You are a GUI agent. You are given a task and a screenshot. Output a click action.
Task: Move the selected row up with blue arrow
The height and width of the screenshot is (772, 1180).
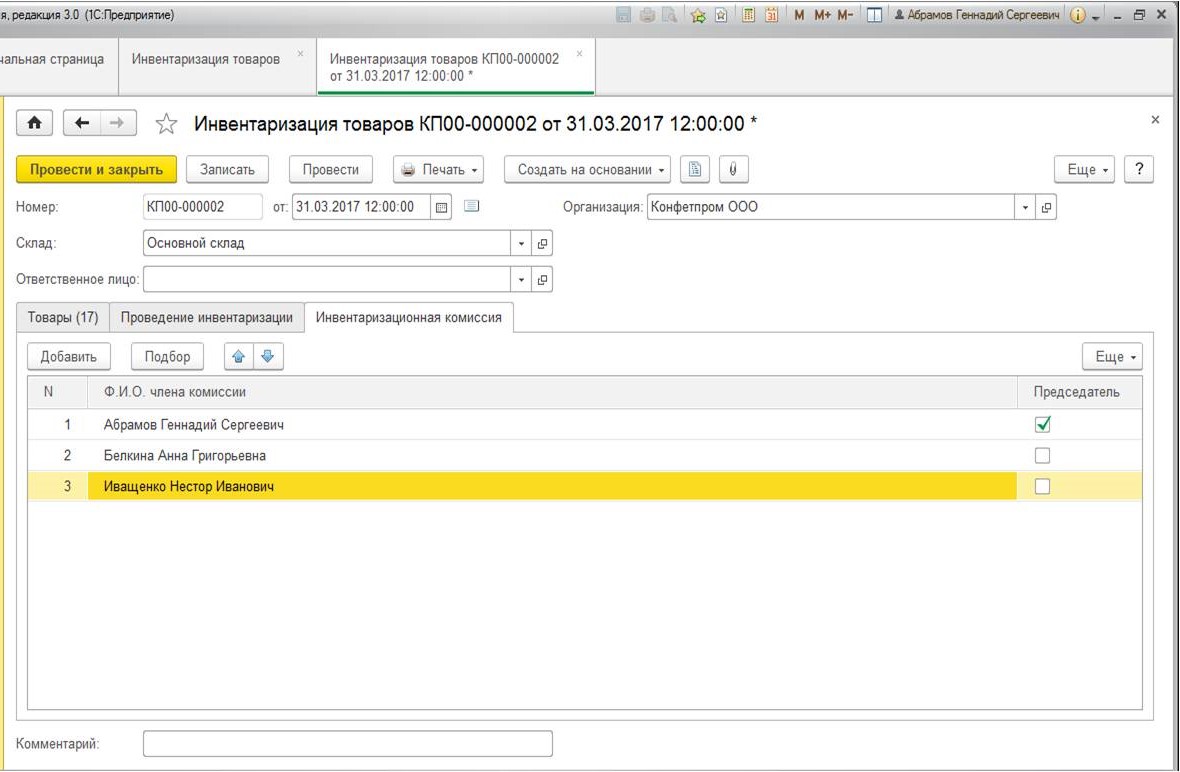click(239, 357)
